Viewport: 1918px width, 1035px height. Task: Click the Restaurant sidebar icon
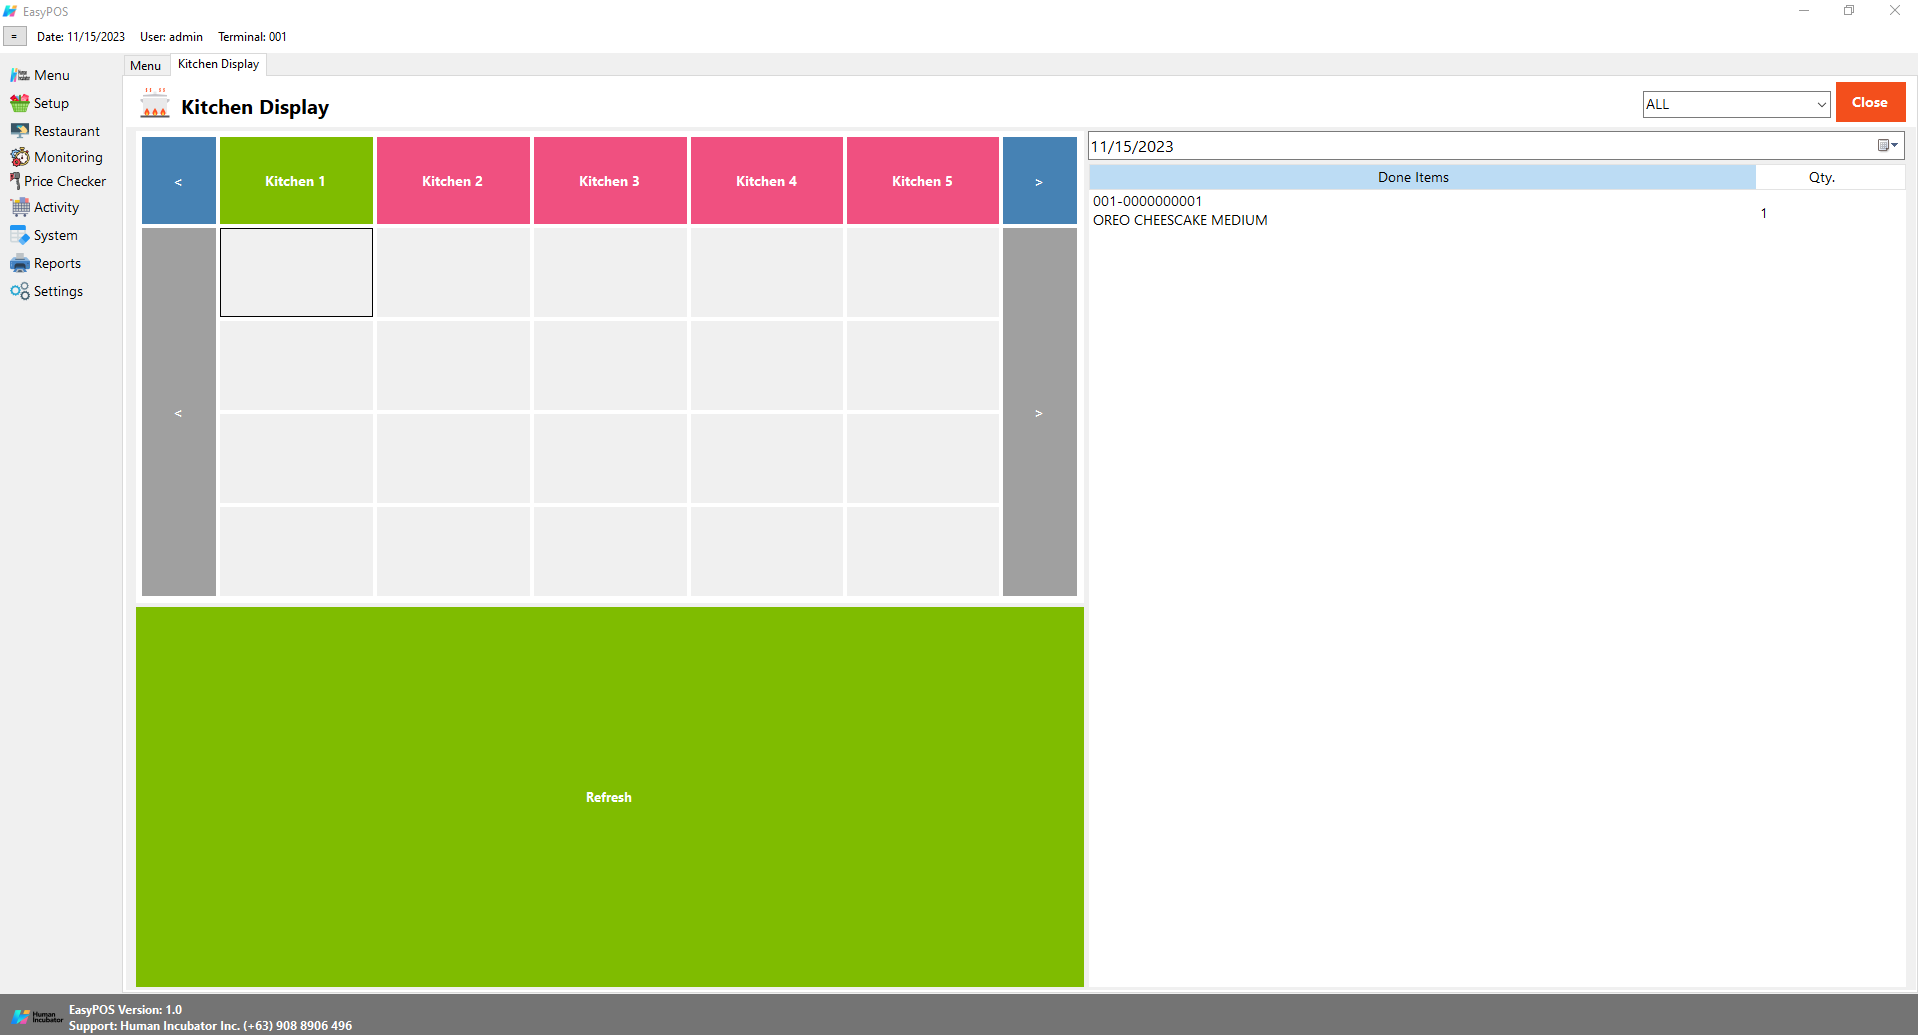19,131
